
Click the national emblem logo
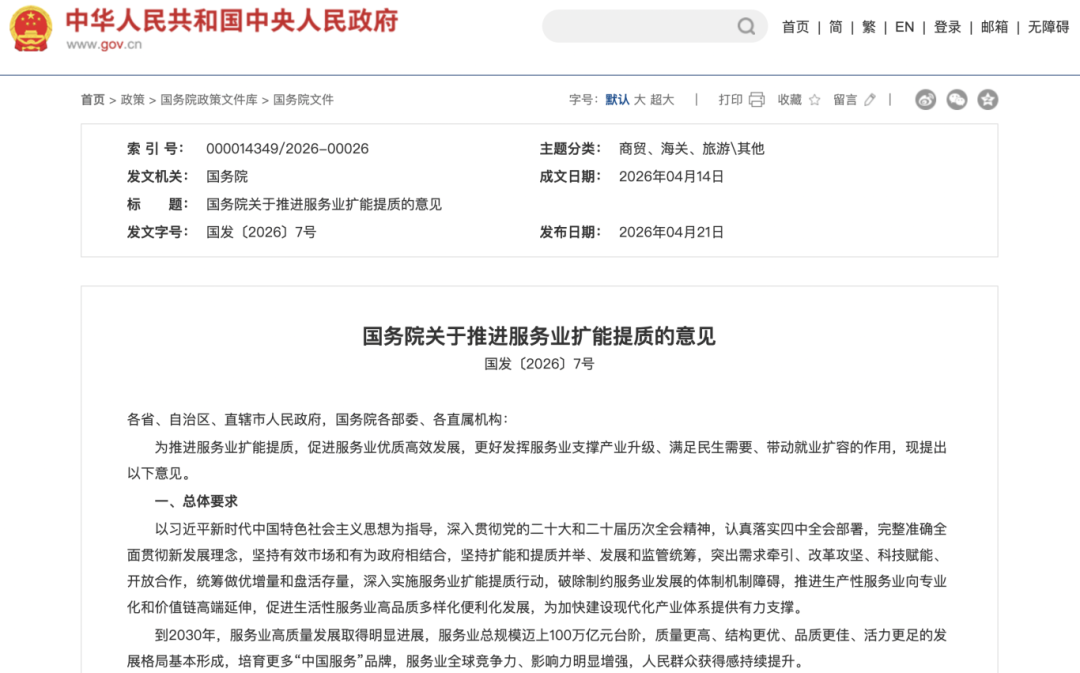click(31, 28)
